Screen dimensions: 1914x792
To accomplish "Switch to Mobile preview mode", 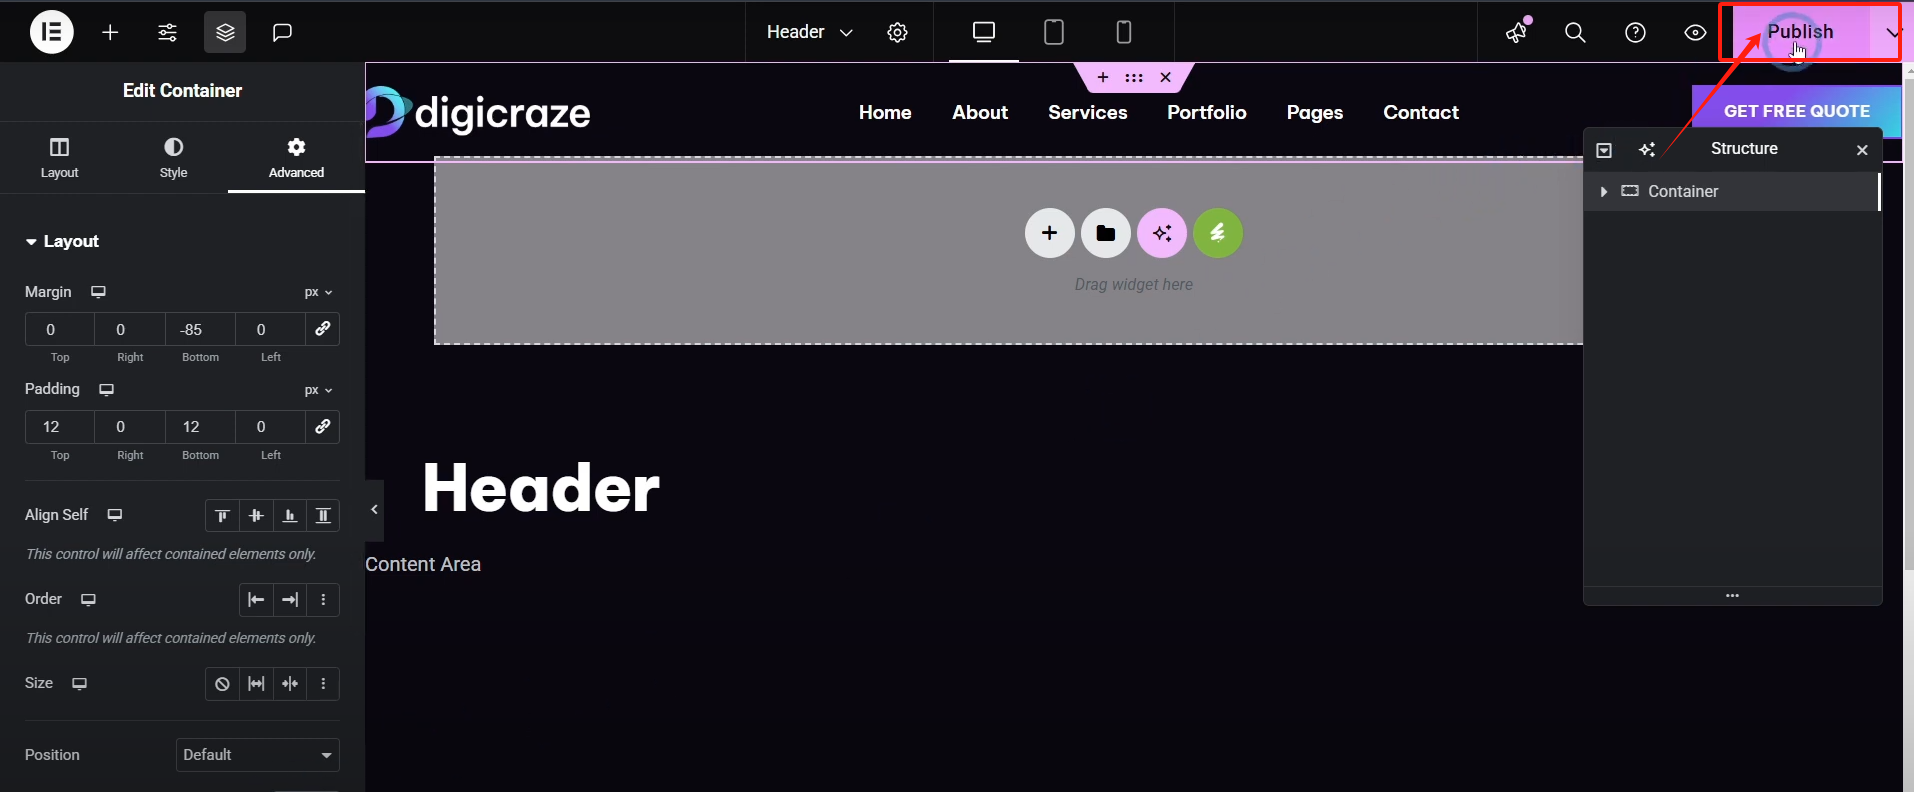I will [x=1124, y=32].
